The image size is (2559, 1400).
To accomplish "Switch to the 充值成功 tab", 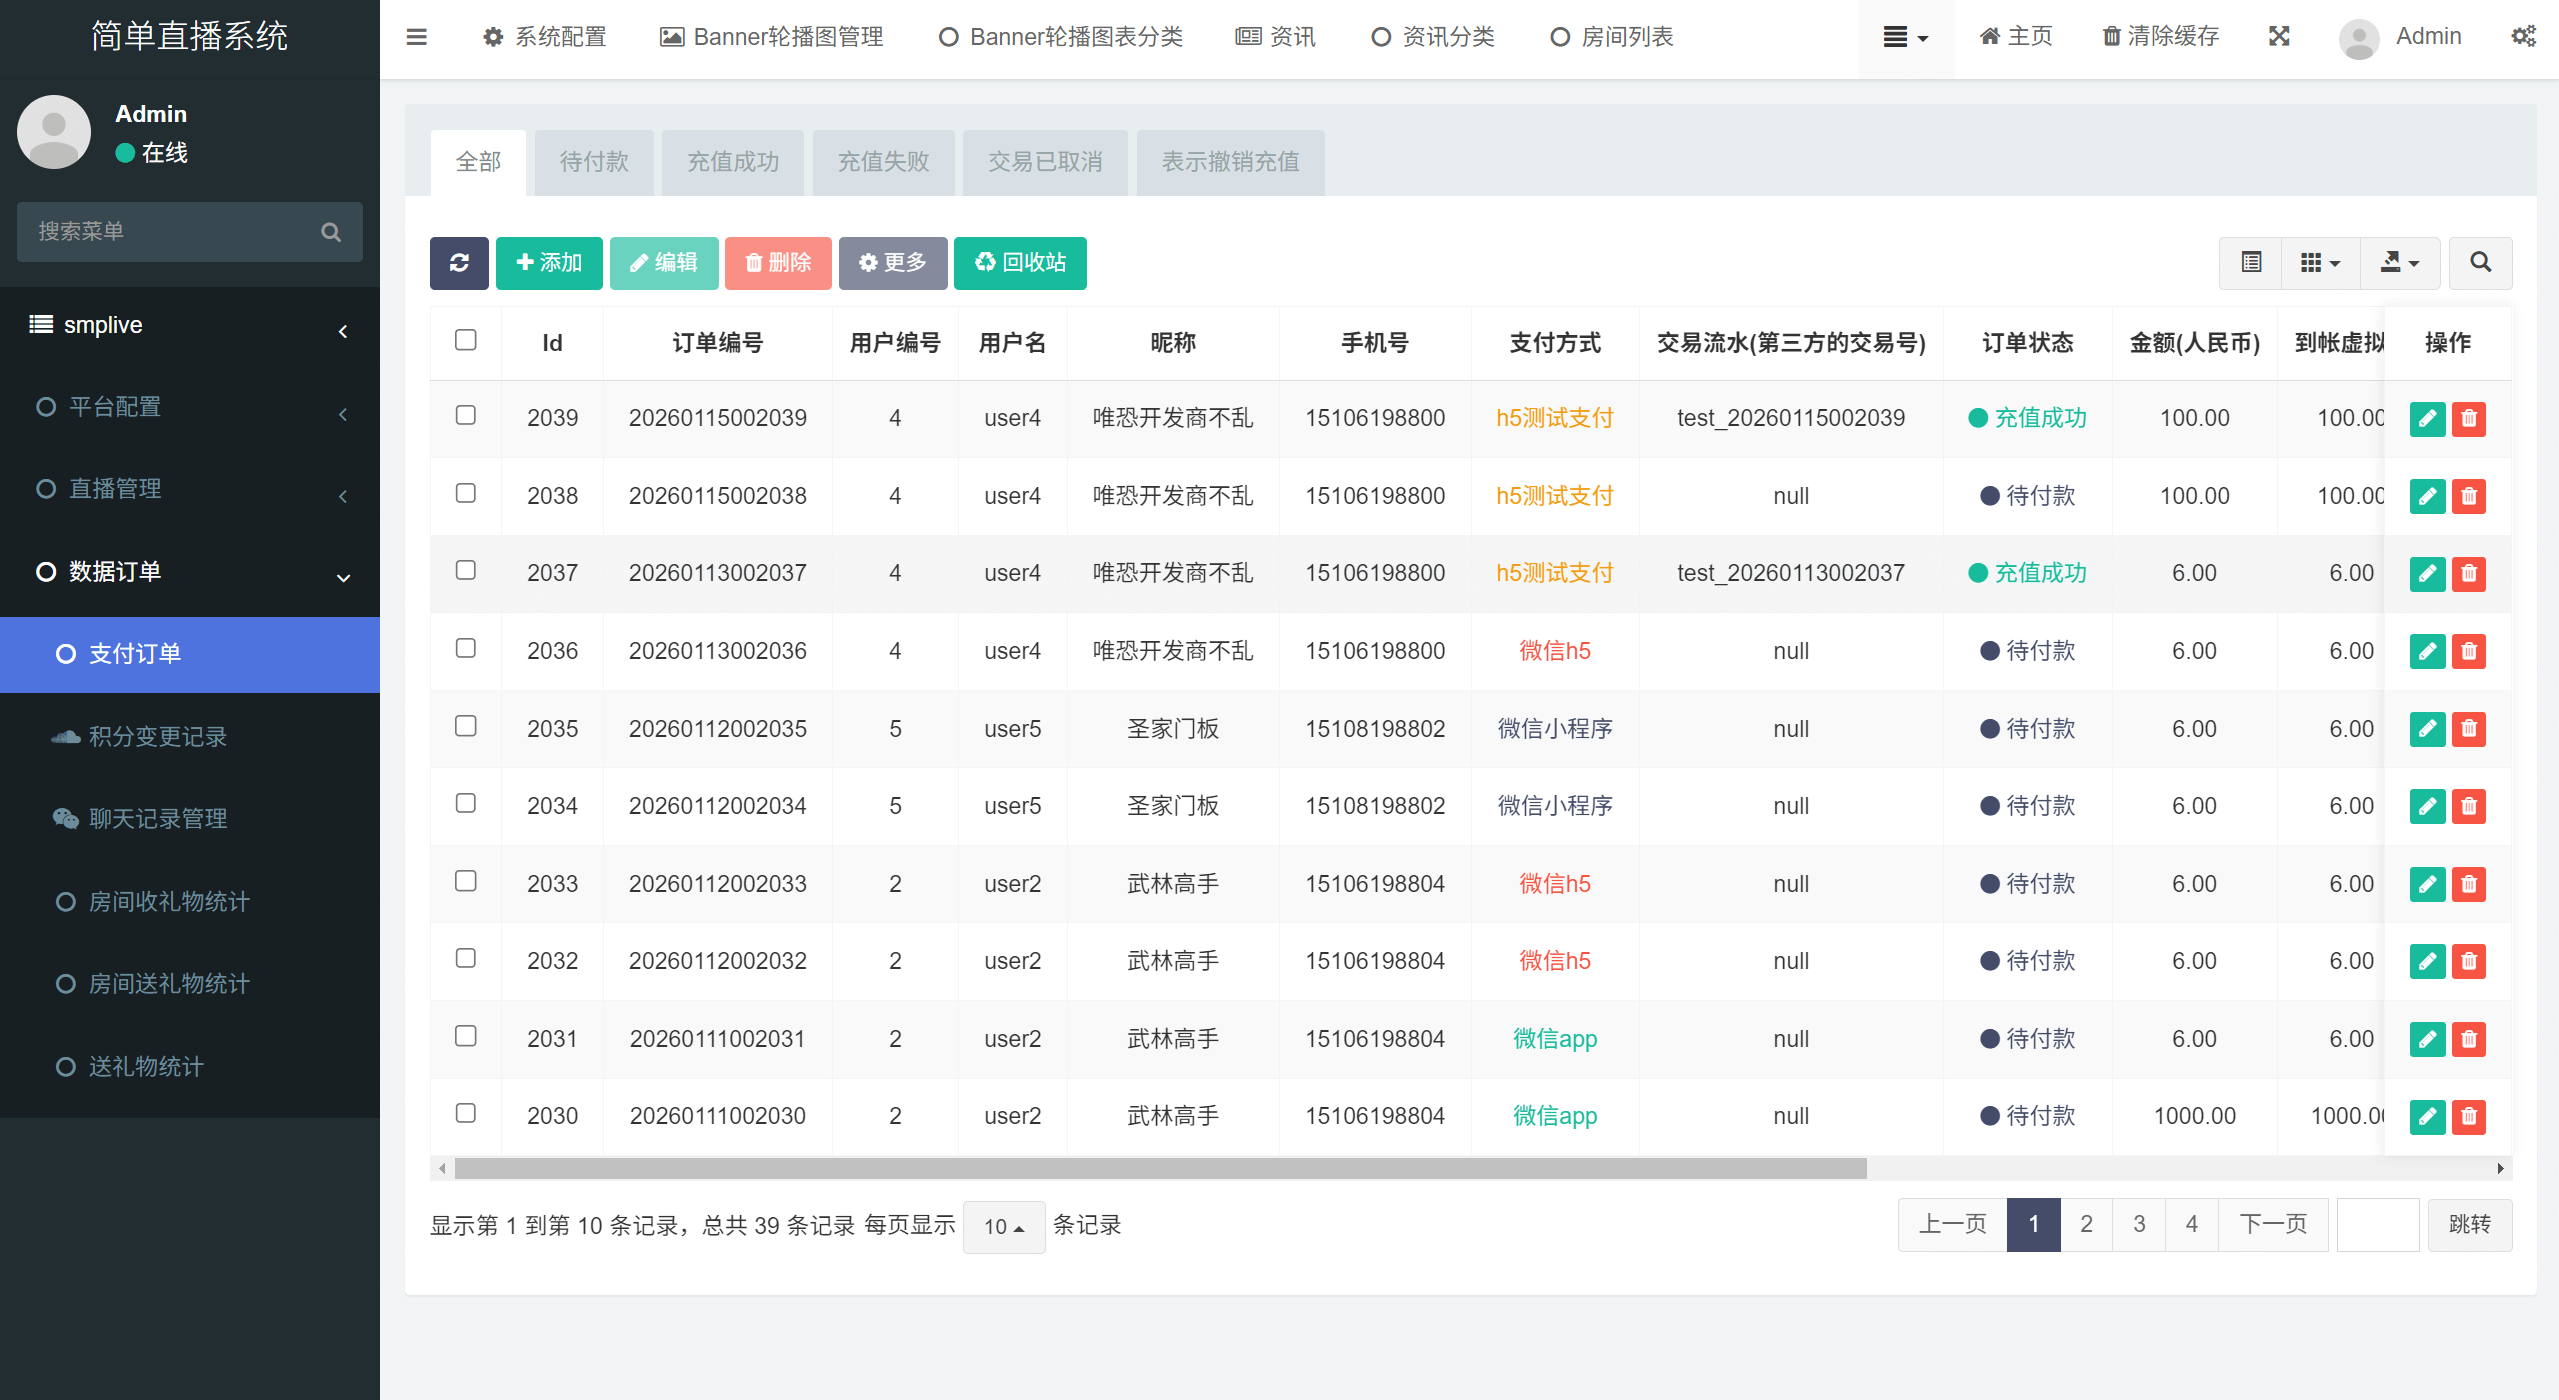I will tap(732, 162).
